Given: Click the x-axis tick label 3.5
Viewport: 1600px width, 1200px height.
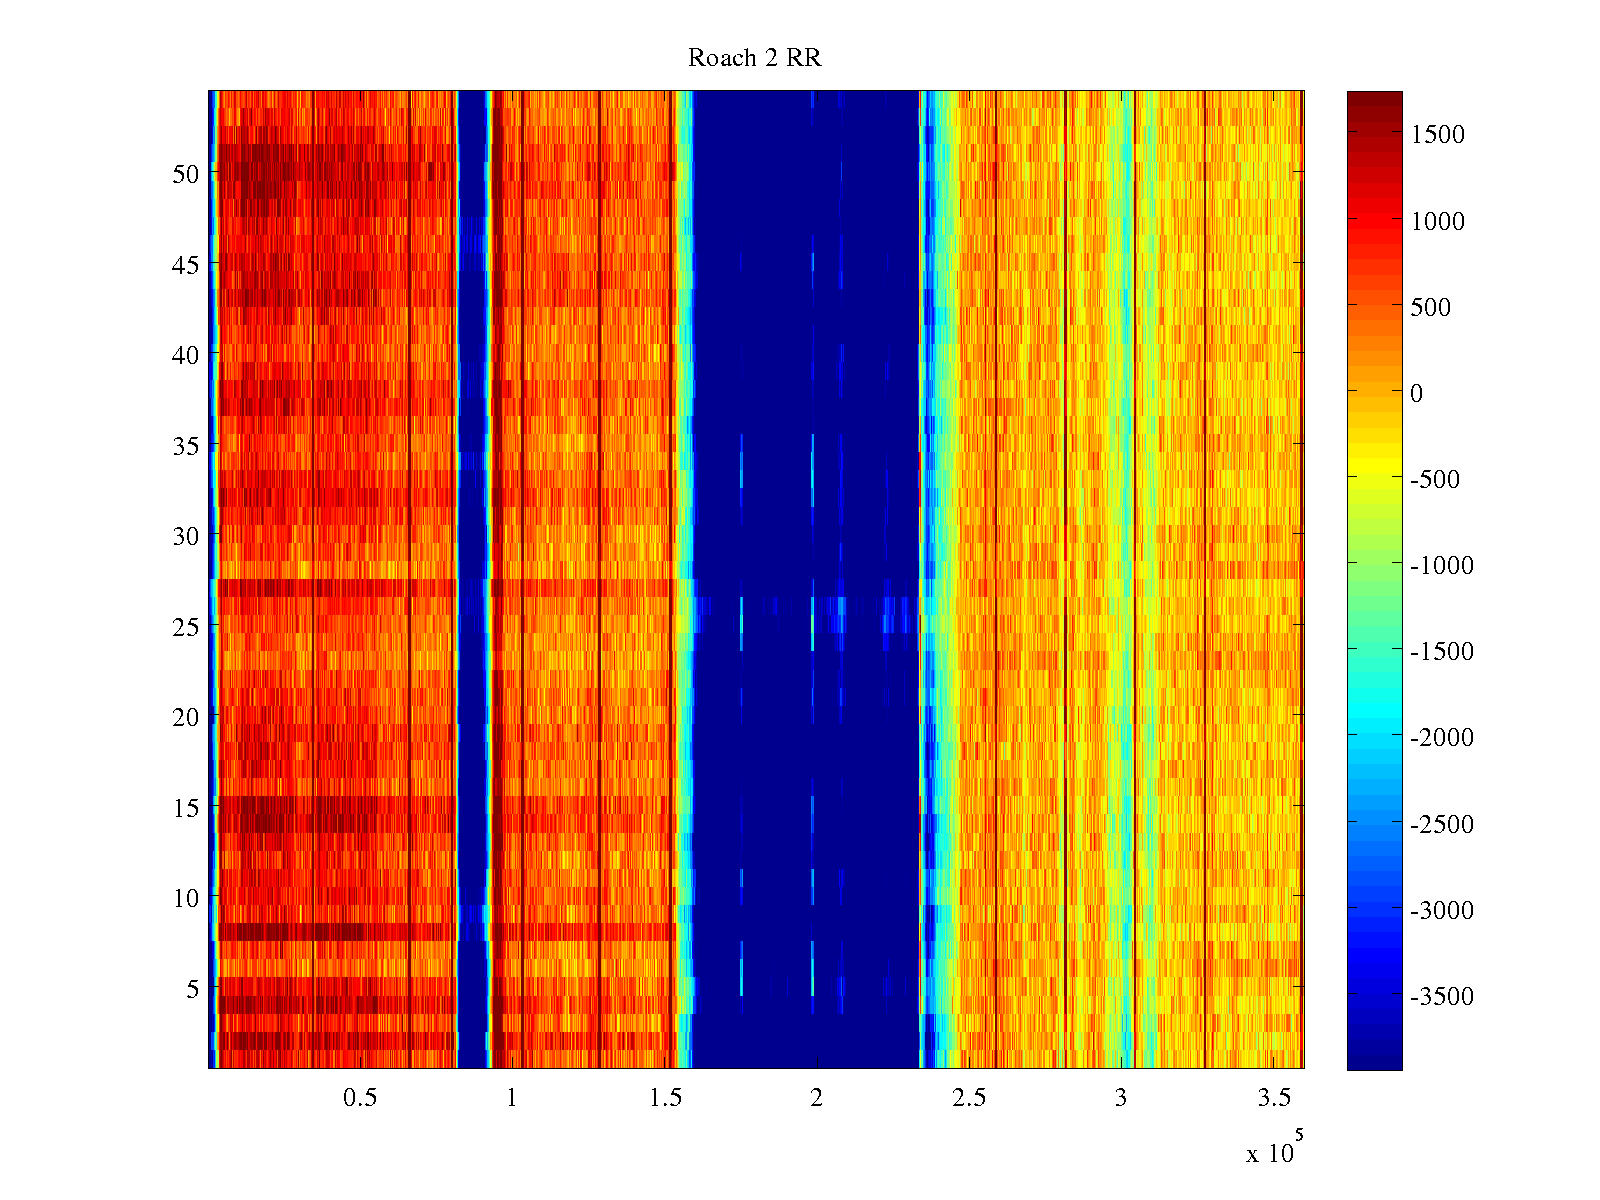Looking at the screenshot, I should tap(1274, 1098).
